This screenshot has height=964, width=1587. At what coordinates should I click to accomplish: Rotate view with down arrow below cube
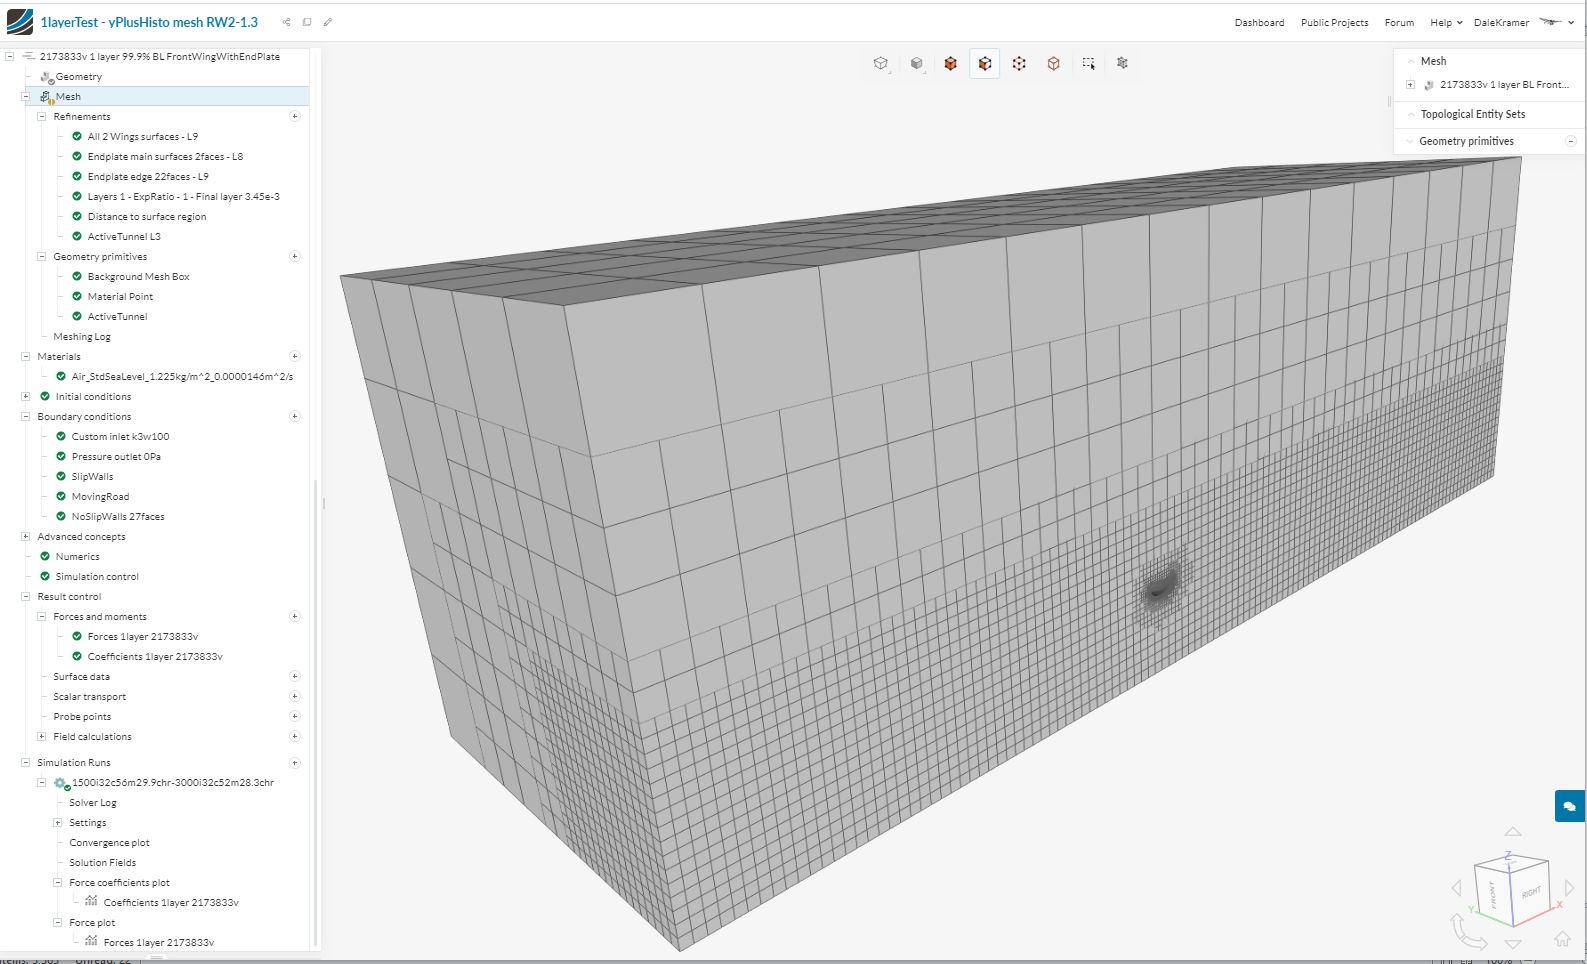point(1513,943)
